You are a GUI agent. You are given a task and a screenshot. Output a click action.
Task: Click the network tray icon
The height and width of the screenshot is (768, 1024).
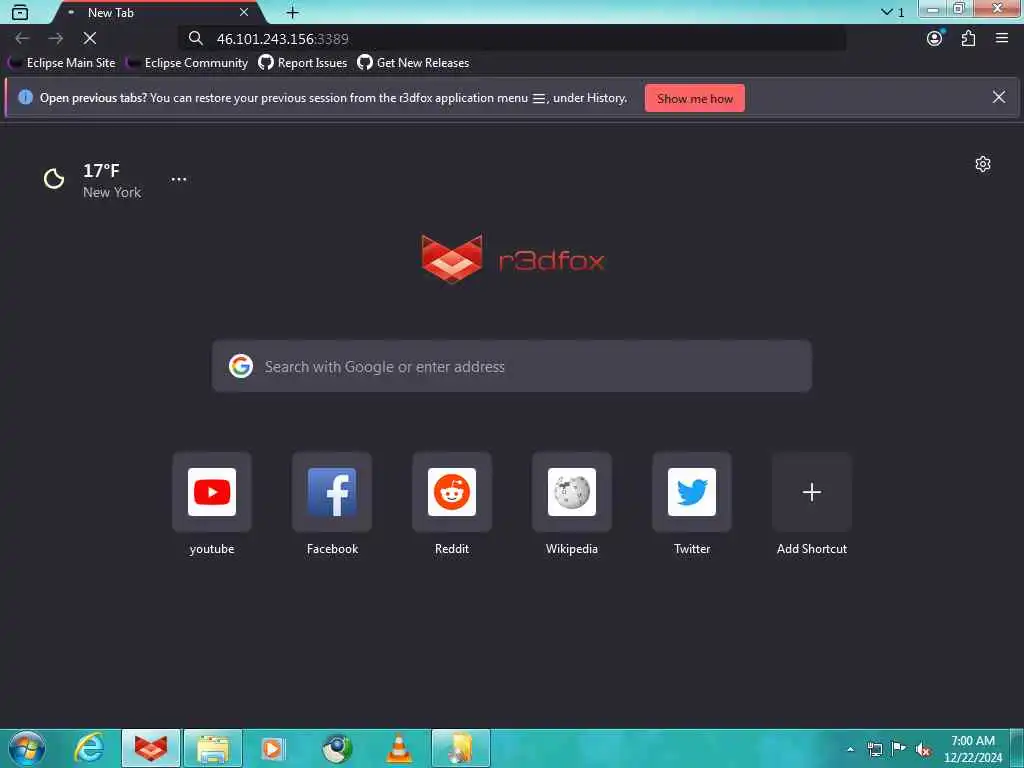click(875, 749)
